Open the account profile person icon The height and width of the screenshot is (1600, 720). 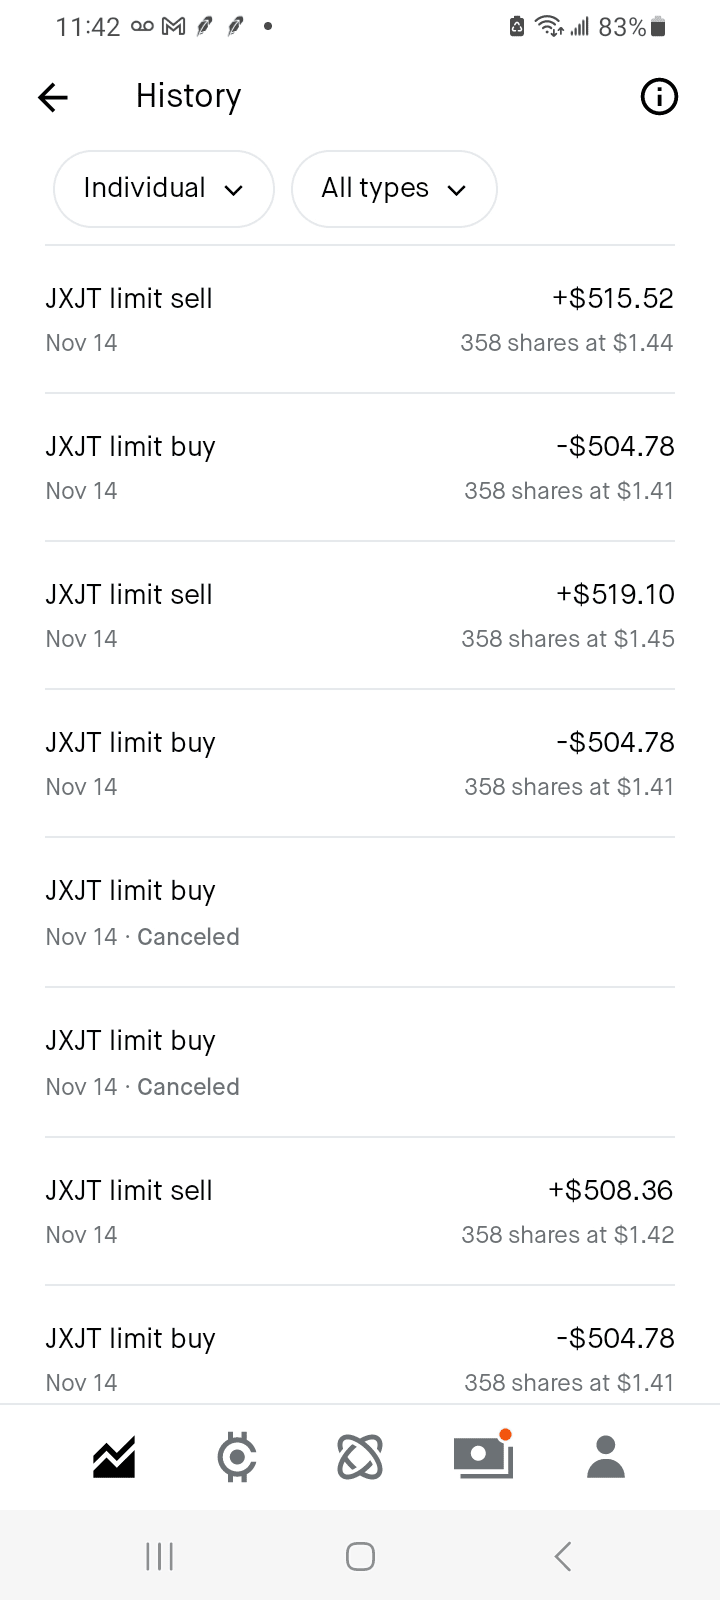[606, 1457]
